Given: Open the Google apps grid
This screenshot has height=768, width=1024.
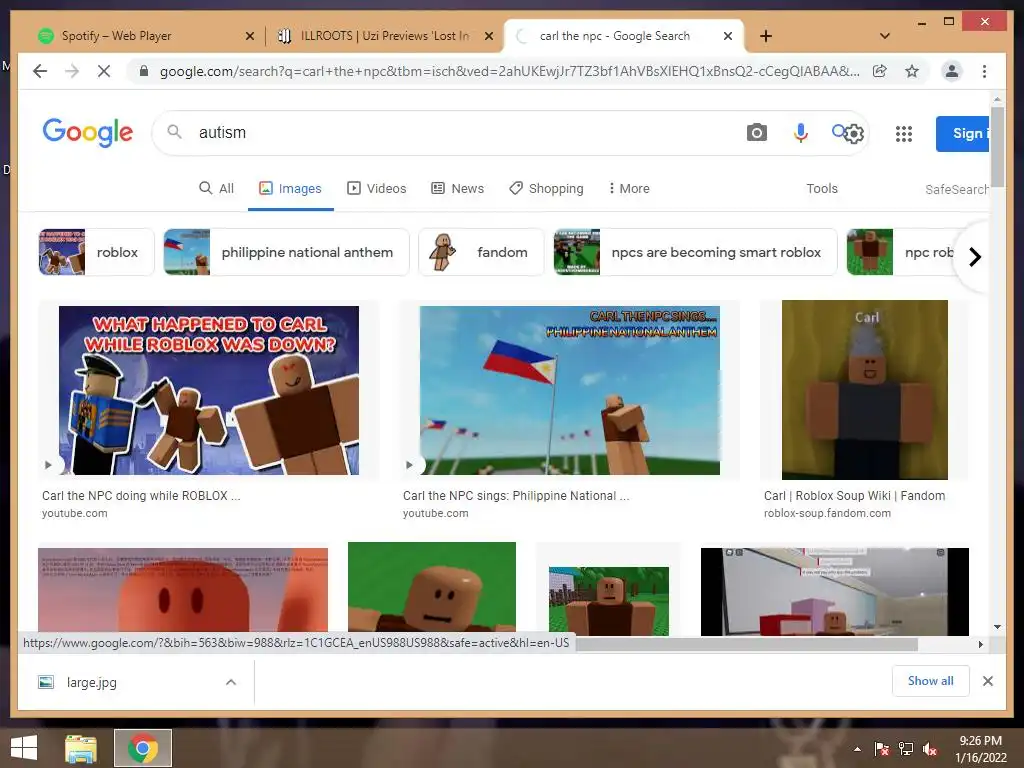Looking at the screenshot, I should click(904, 134).
